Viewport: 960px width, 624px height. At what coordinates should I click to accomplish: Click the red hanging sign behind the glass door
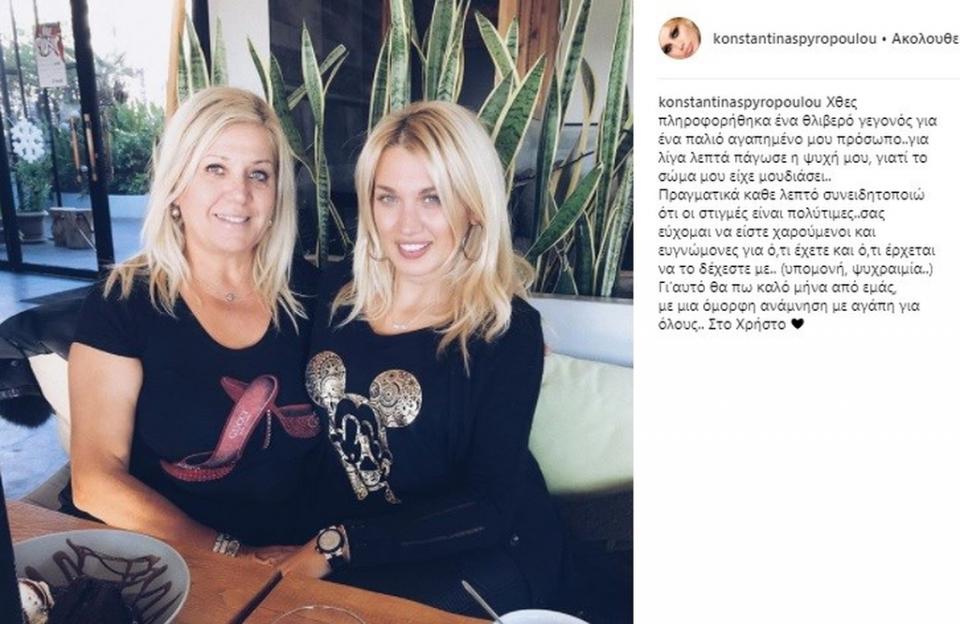point(51,55)
